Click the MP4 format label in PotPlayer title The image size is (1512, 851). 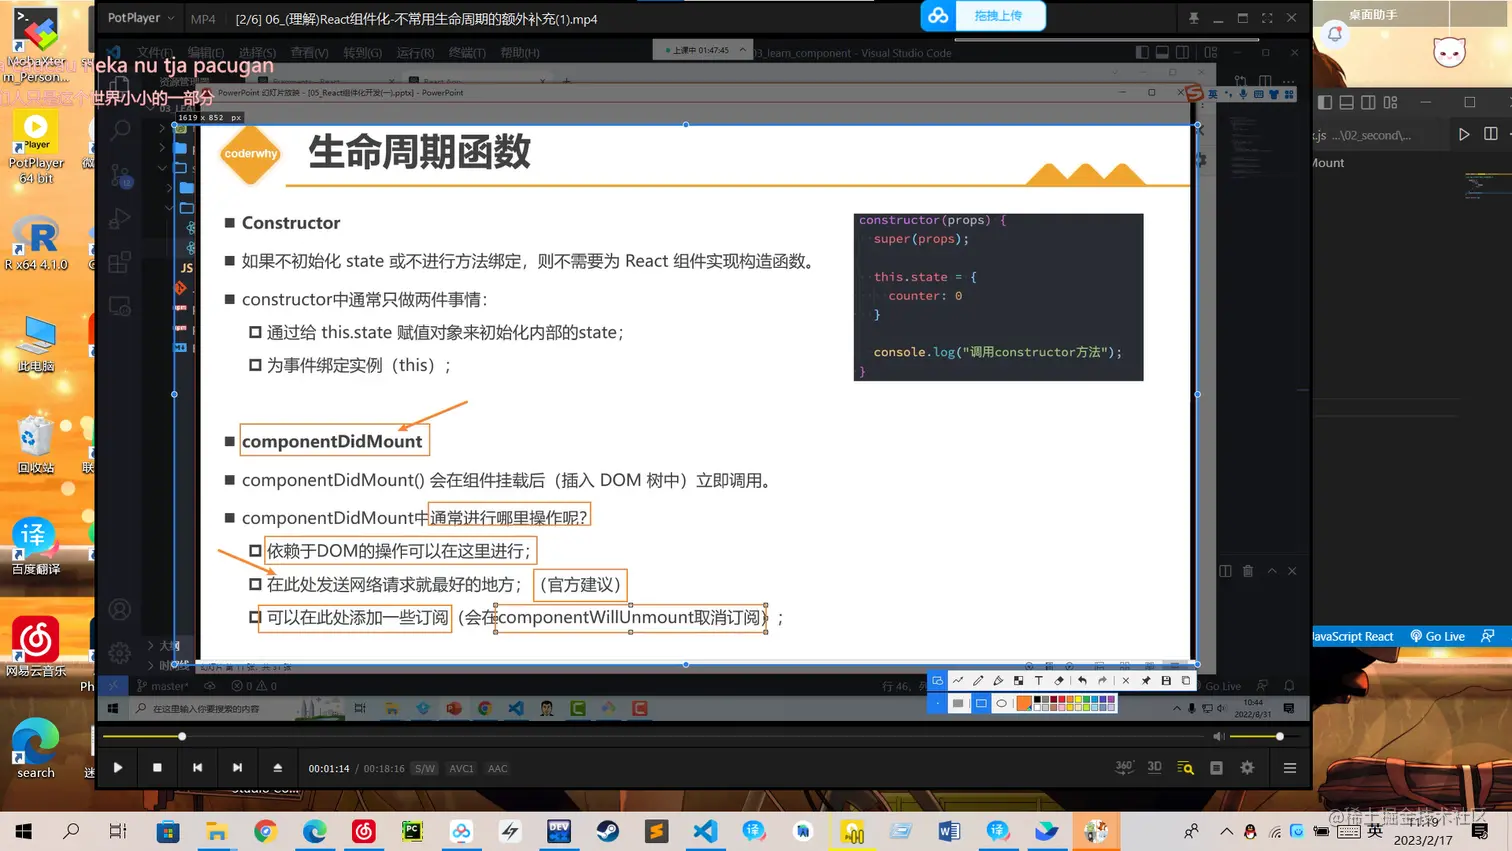point(203,19)
